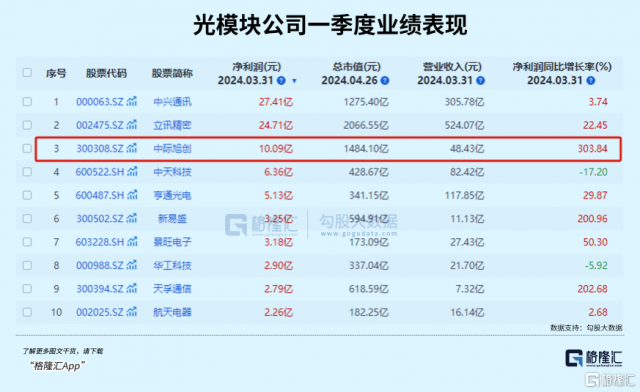This screenshot has height=392, width=640.
Task: Click the 格隆汇 logo at bottom right
Action: tap(594, 358)
